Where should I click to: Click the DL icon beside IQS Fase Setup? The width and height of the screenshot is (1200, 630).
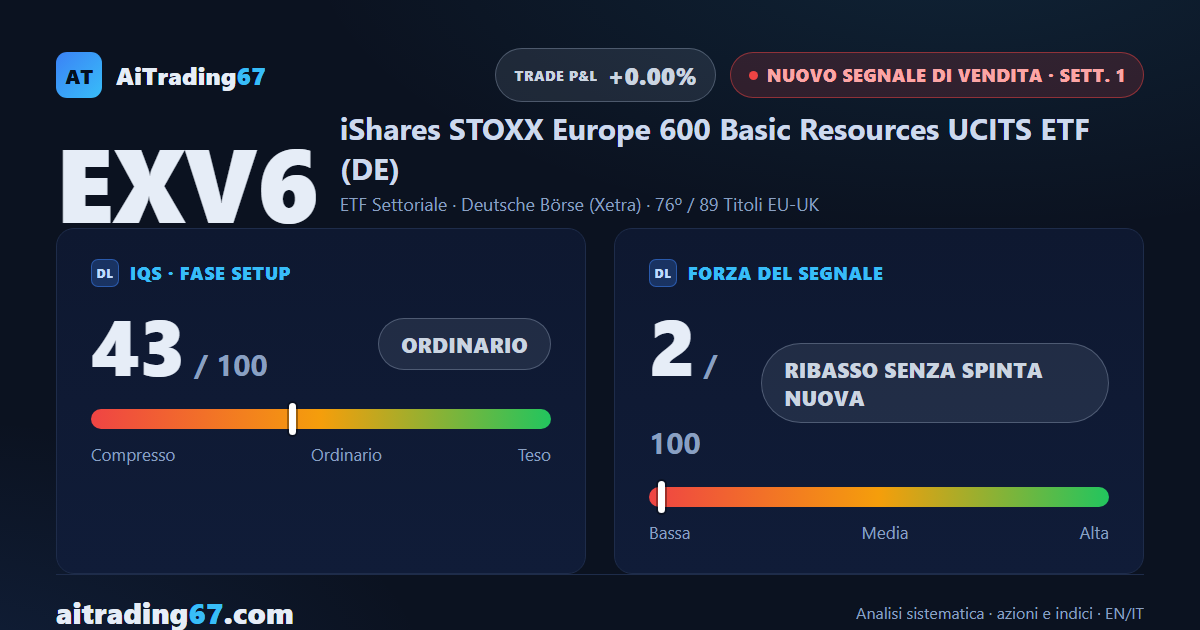(105, 273)
